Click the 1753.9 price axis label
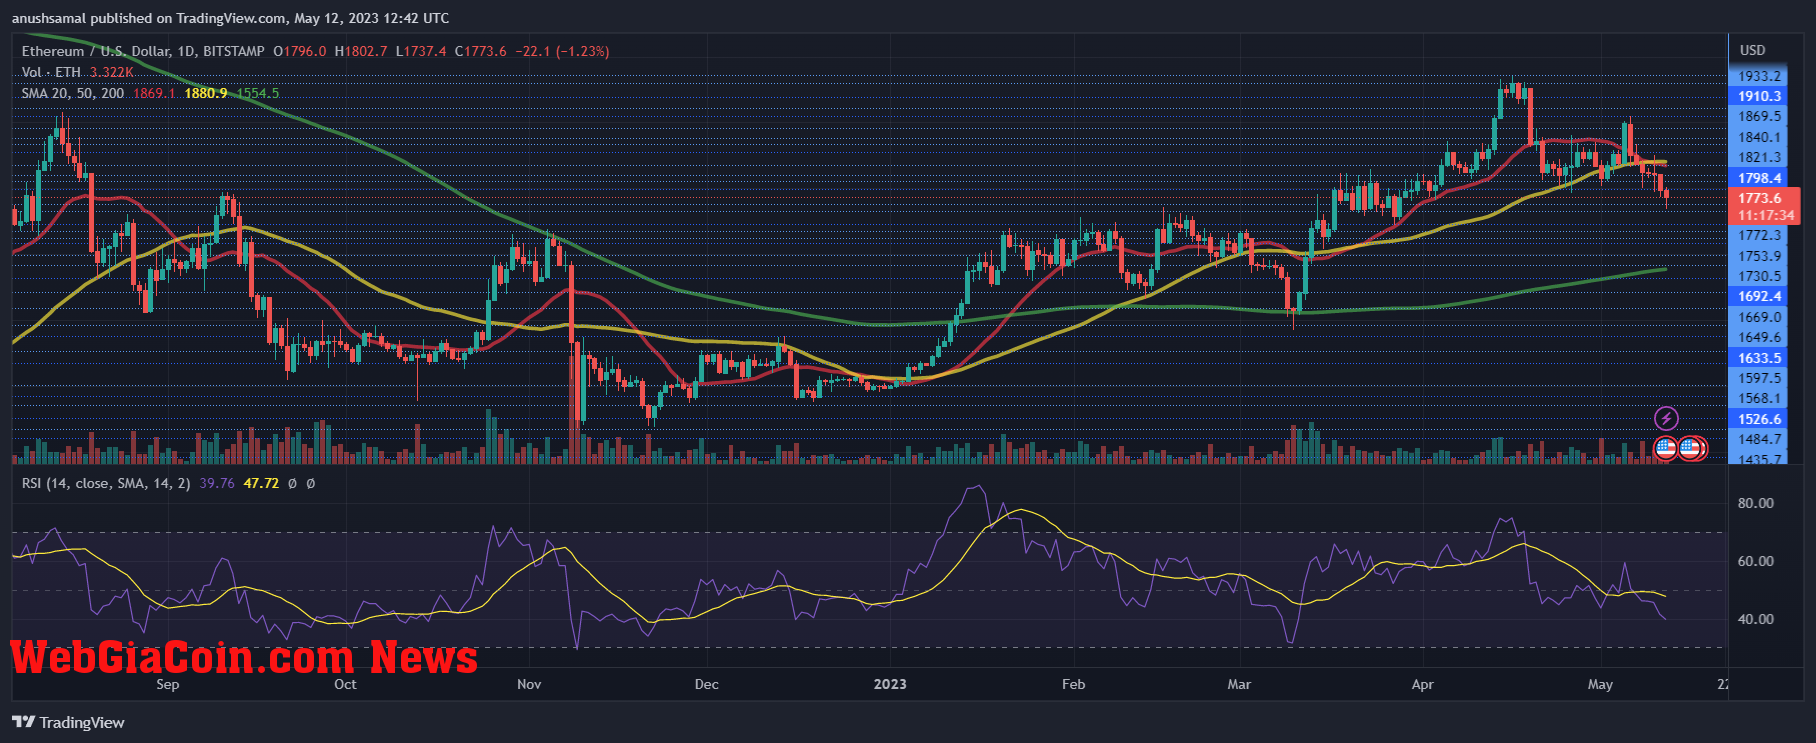1816x743 pixels. point(1760,256)
